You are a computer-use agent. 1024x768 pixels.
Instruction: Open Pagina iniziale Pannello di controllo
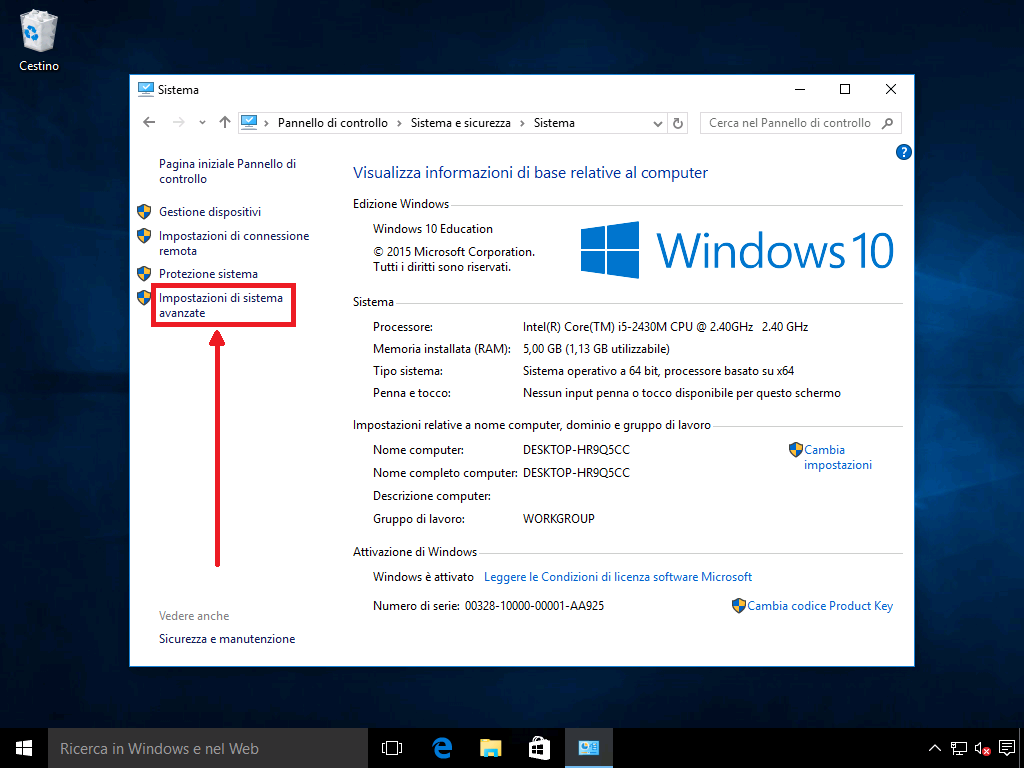[x=227, y=171]
